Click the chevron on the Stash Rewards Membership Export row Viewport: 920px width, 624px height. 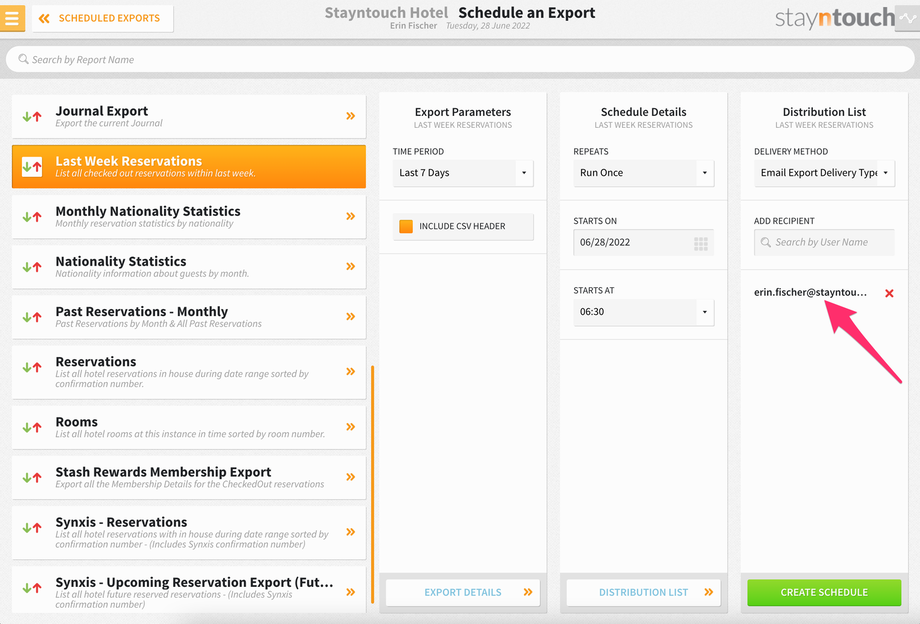point(350,477)
